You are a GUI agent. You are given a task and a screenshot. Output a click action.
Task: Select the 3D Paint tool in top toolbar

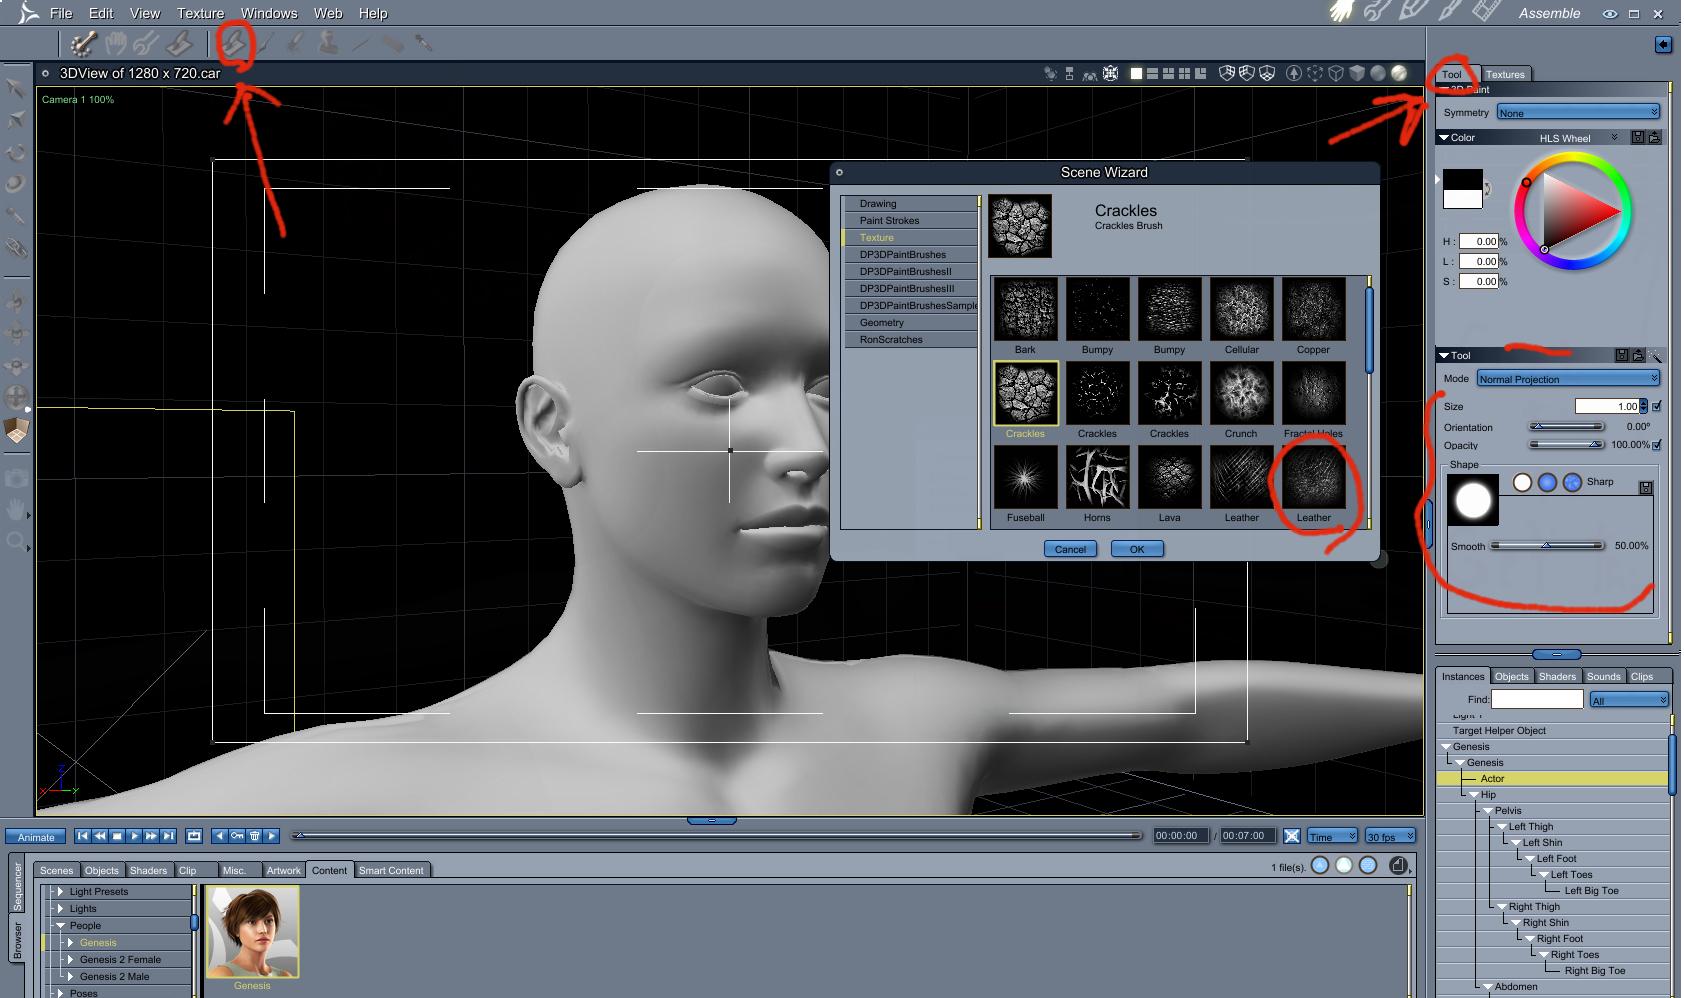coord(234,43)
